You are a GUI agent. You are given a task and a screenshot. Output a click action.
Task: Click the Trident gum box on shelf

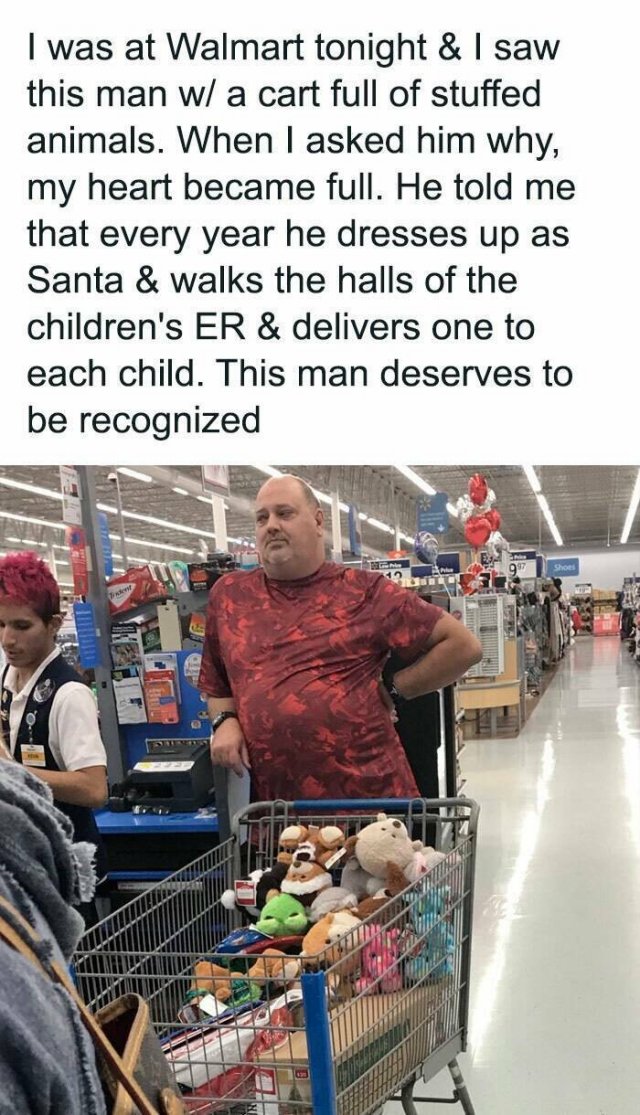(135, 587)
